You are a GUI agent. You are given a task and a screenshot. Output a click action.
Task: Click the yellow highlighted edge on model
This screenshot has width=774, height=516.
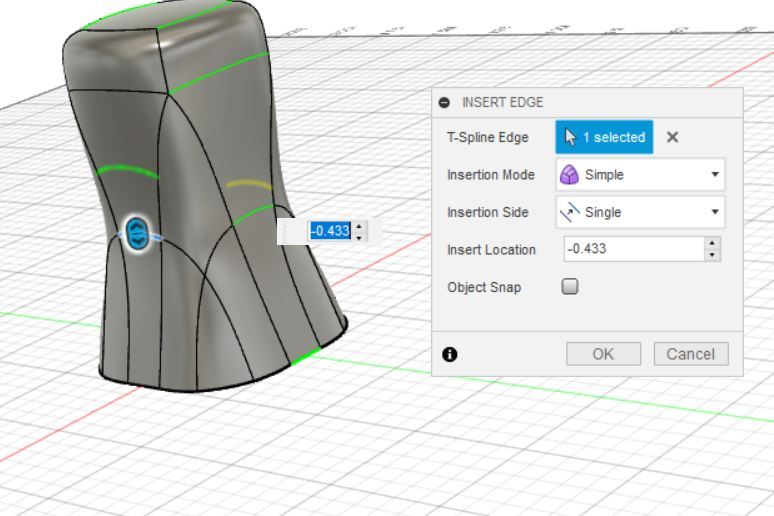click(x=249, y=185)
